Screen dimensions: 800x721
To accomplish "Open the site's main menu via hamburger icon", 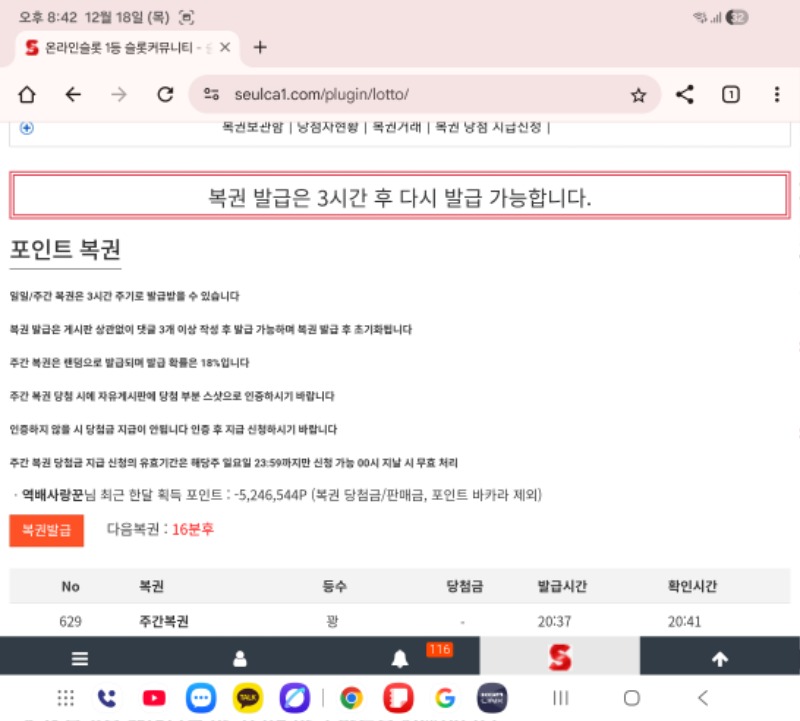I will [78, 658].
